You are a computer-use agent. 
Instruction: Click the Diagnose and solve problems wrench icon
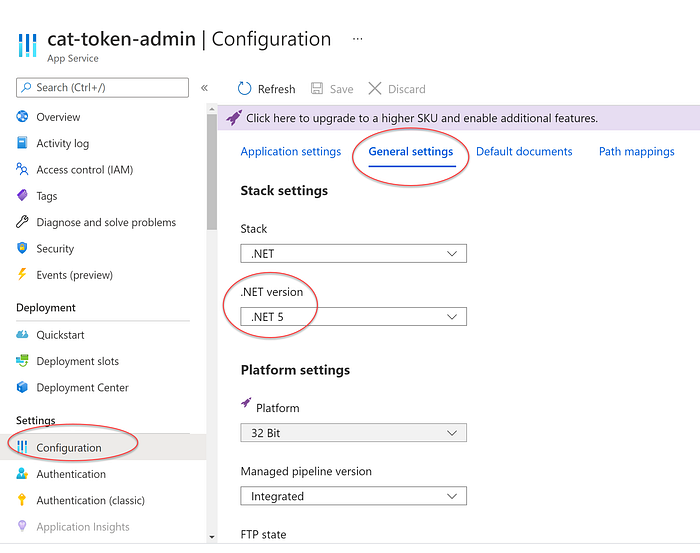click(23, 222)
